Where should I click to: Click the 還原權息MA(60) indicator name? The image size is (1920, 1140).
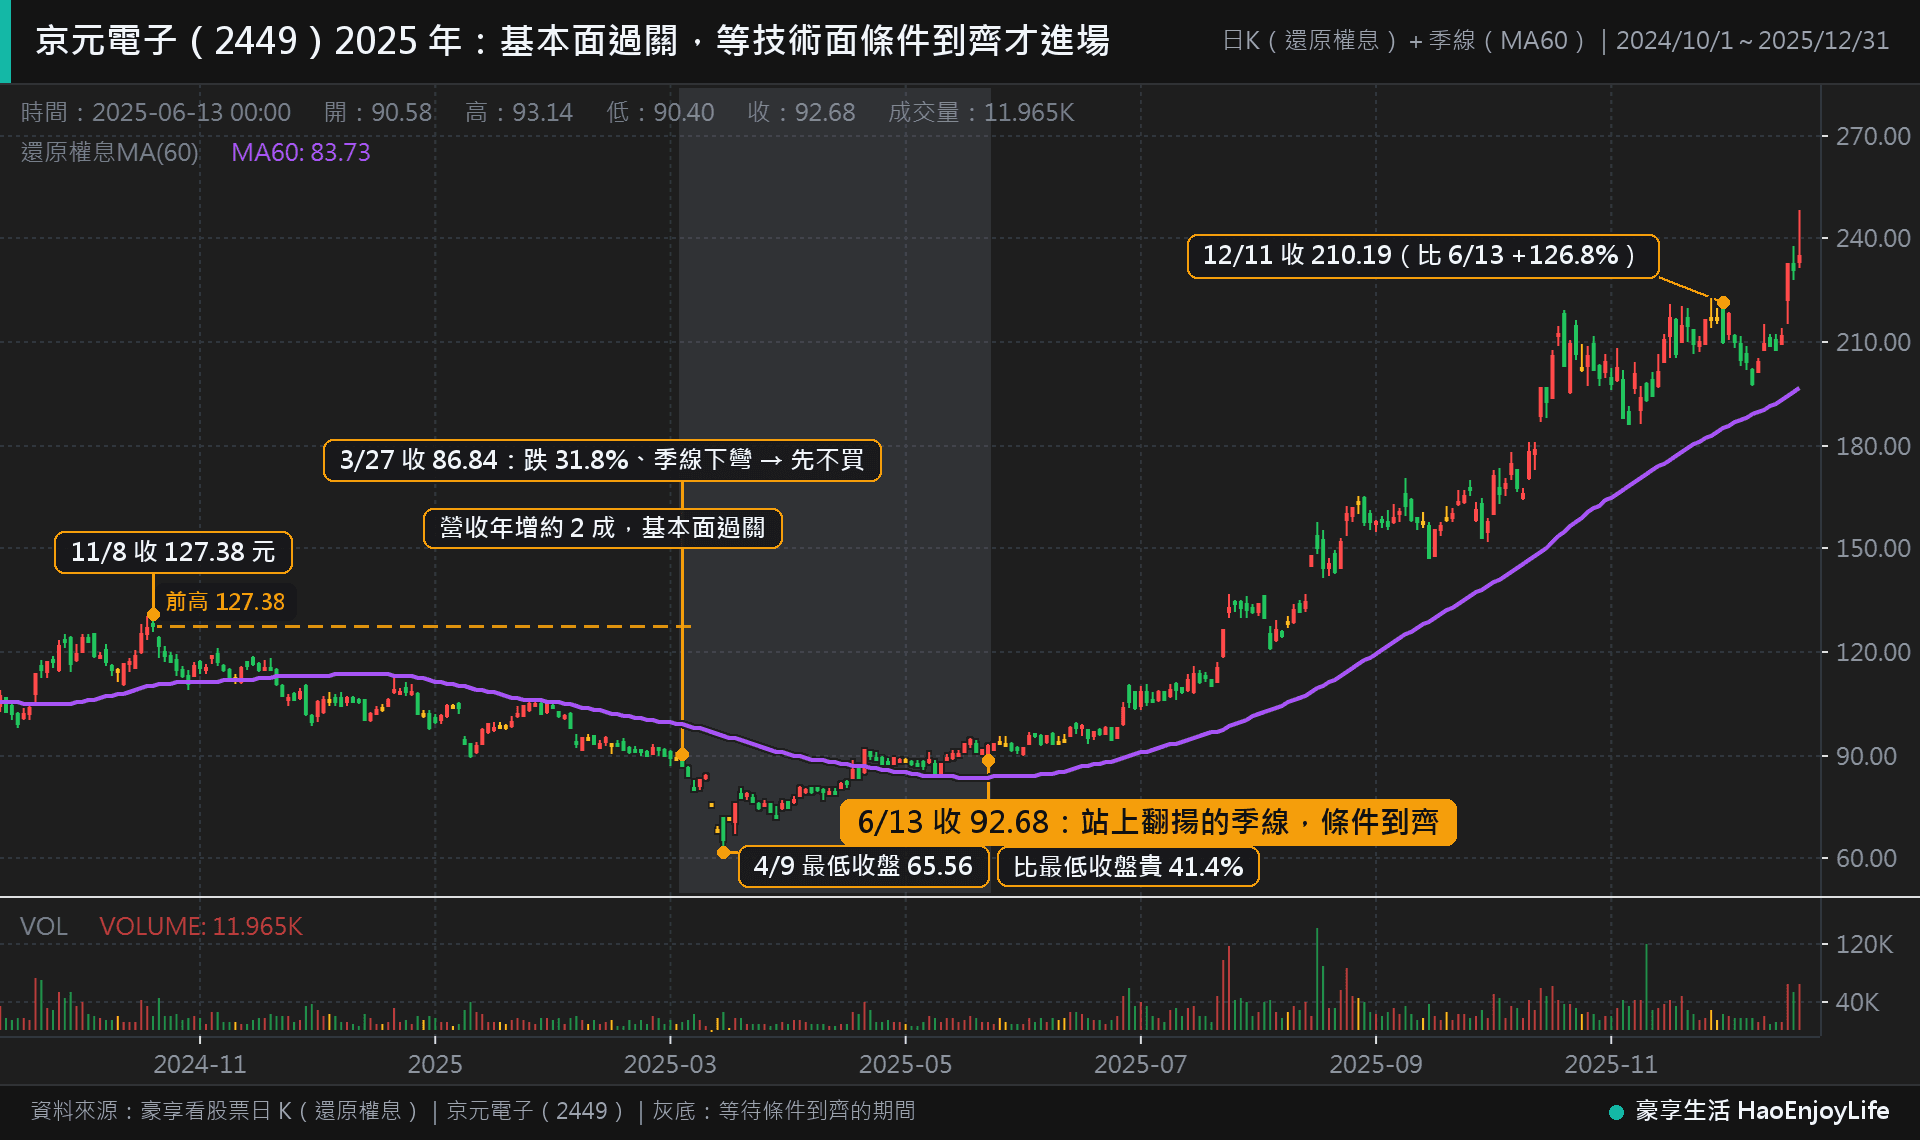coord(110,152)
